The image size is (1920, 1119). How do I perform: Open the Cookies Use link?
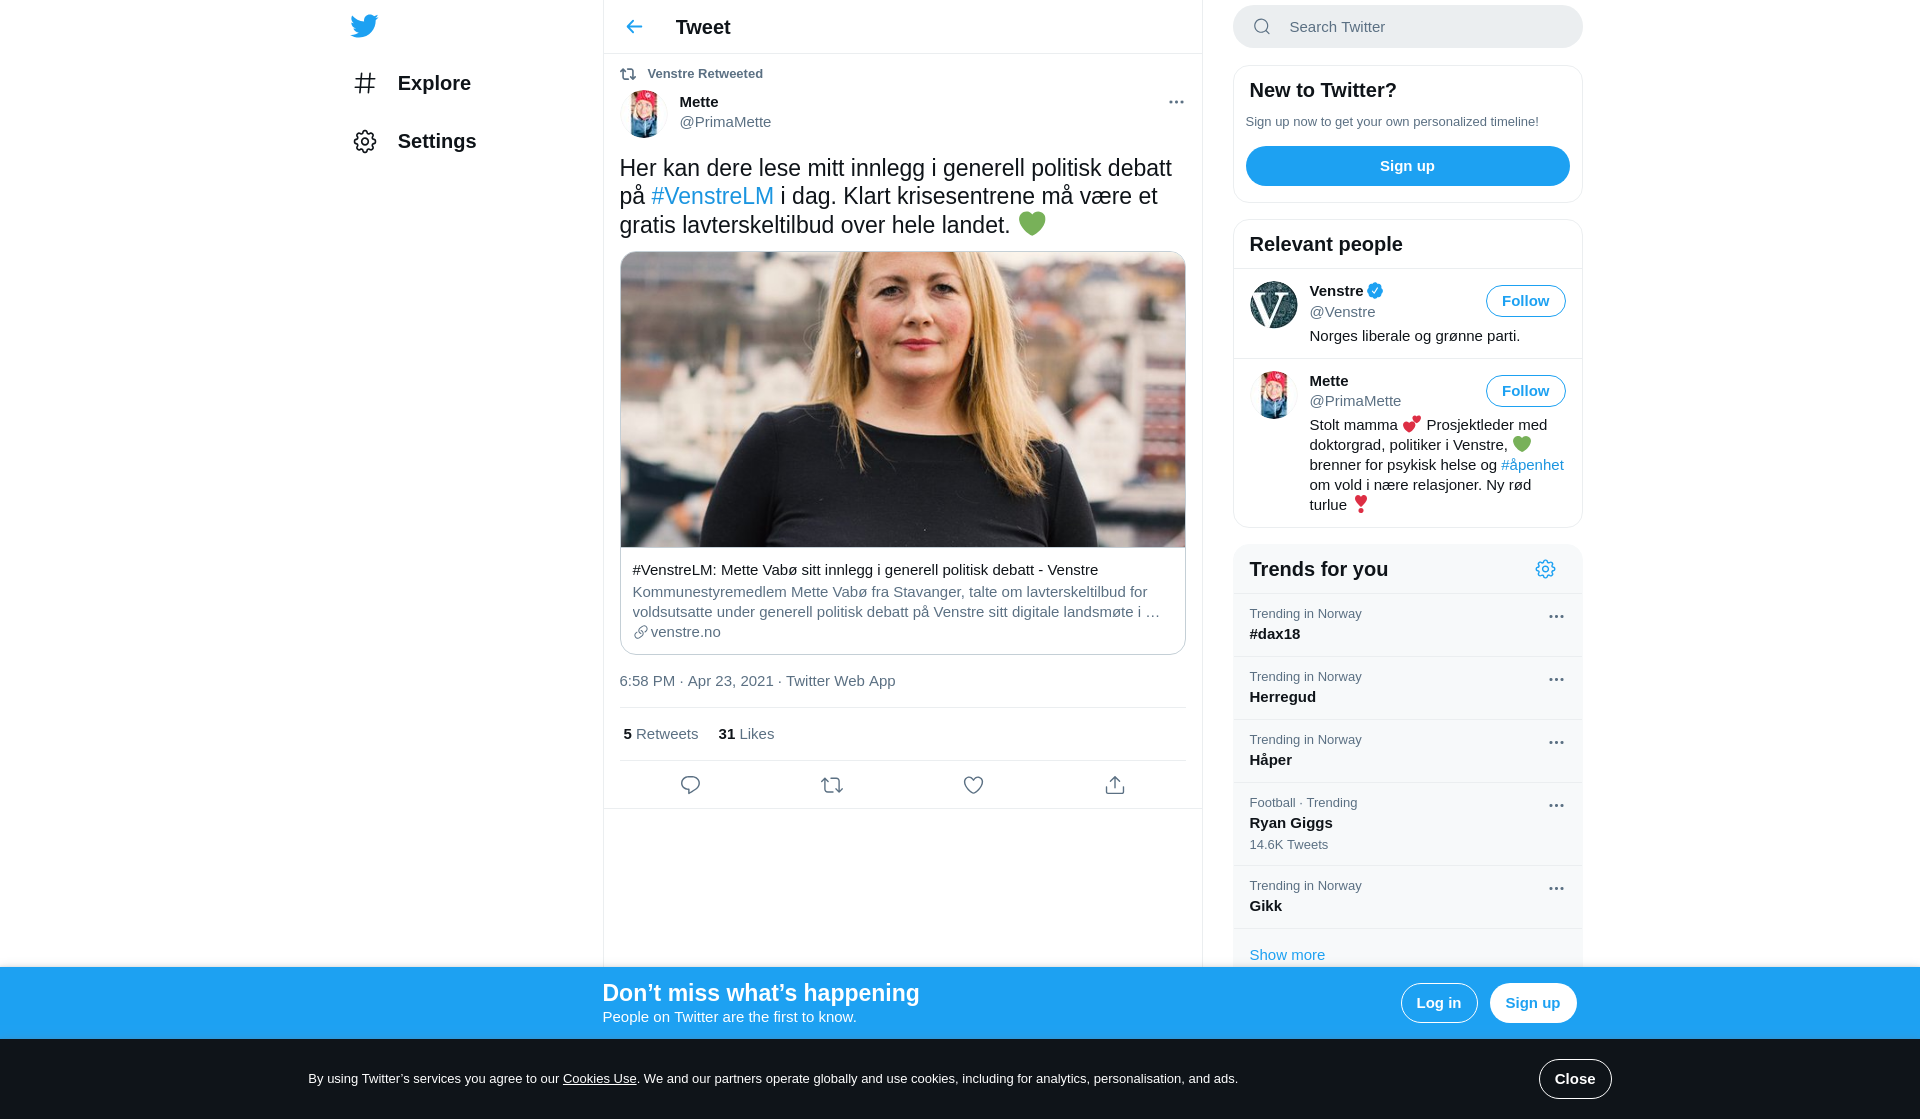point(599,1079)
